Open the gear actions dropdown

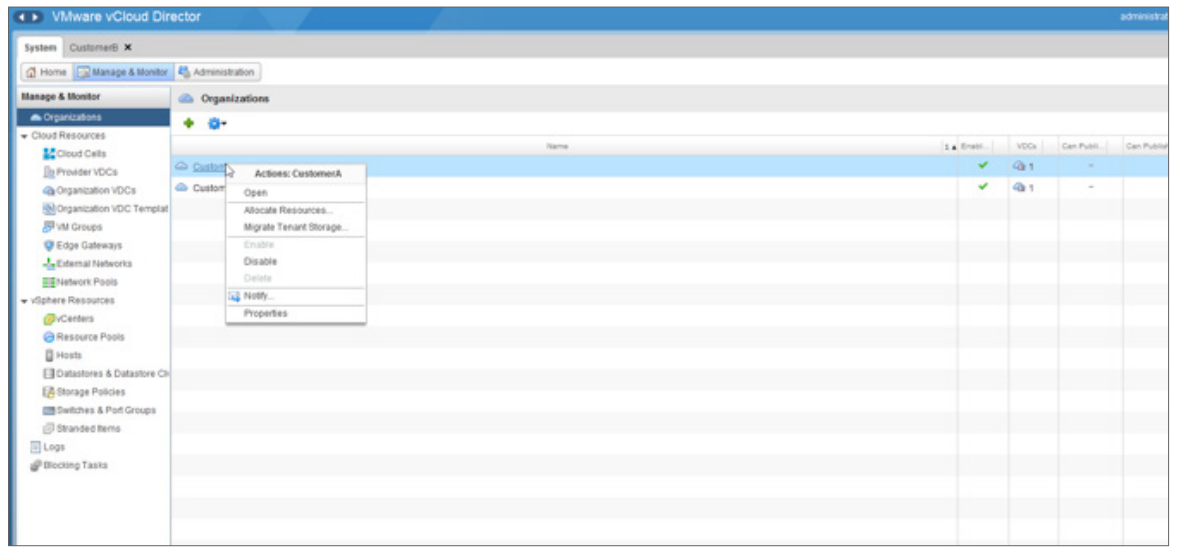coord(216,124)
